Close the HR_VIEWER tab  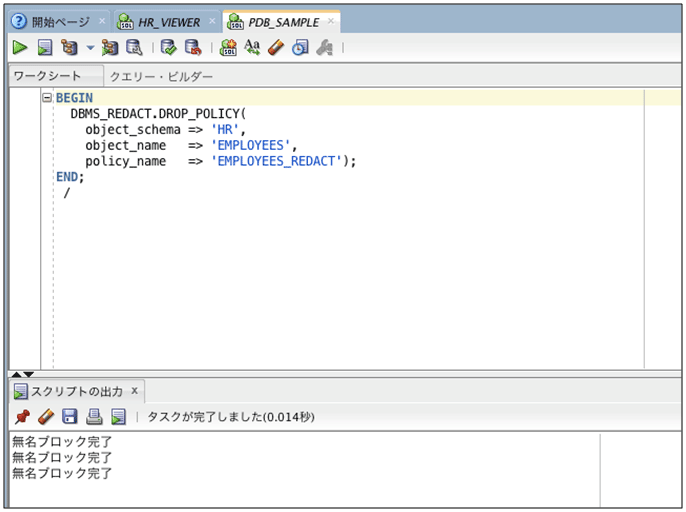pos(212,21)
